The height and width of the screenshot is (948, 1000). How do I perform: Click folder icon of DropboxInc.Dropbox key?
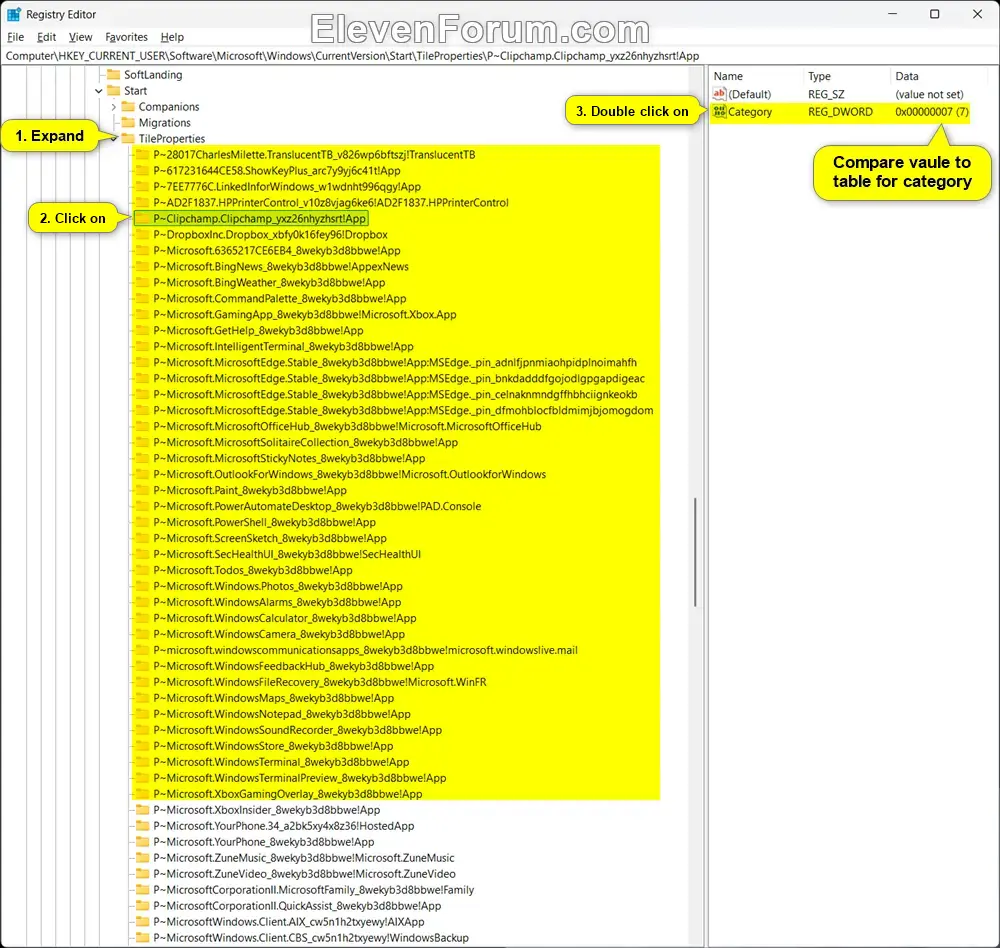(143, 235)
